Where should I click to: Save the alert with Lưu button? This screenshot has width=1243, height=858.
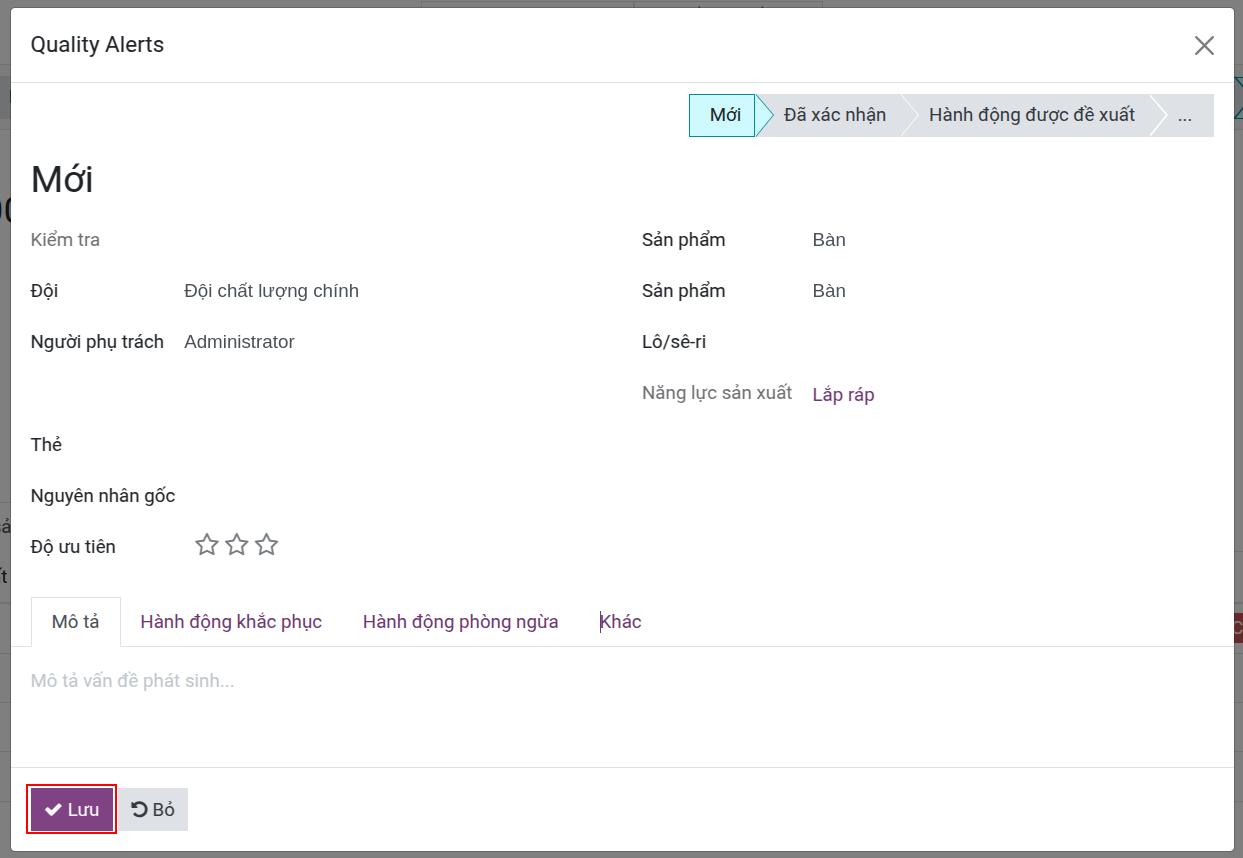[72, 809]
